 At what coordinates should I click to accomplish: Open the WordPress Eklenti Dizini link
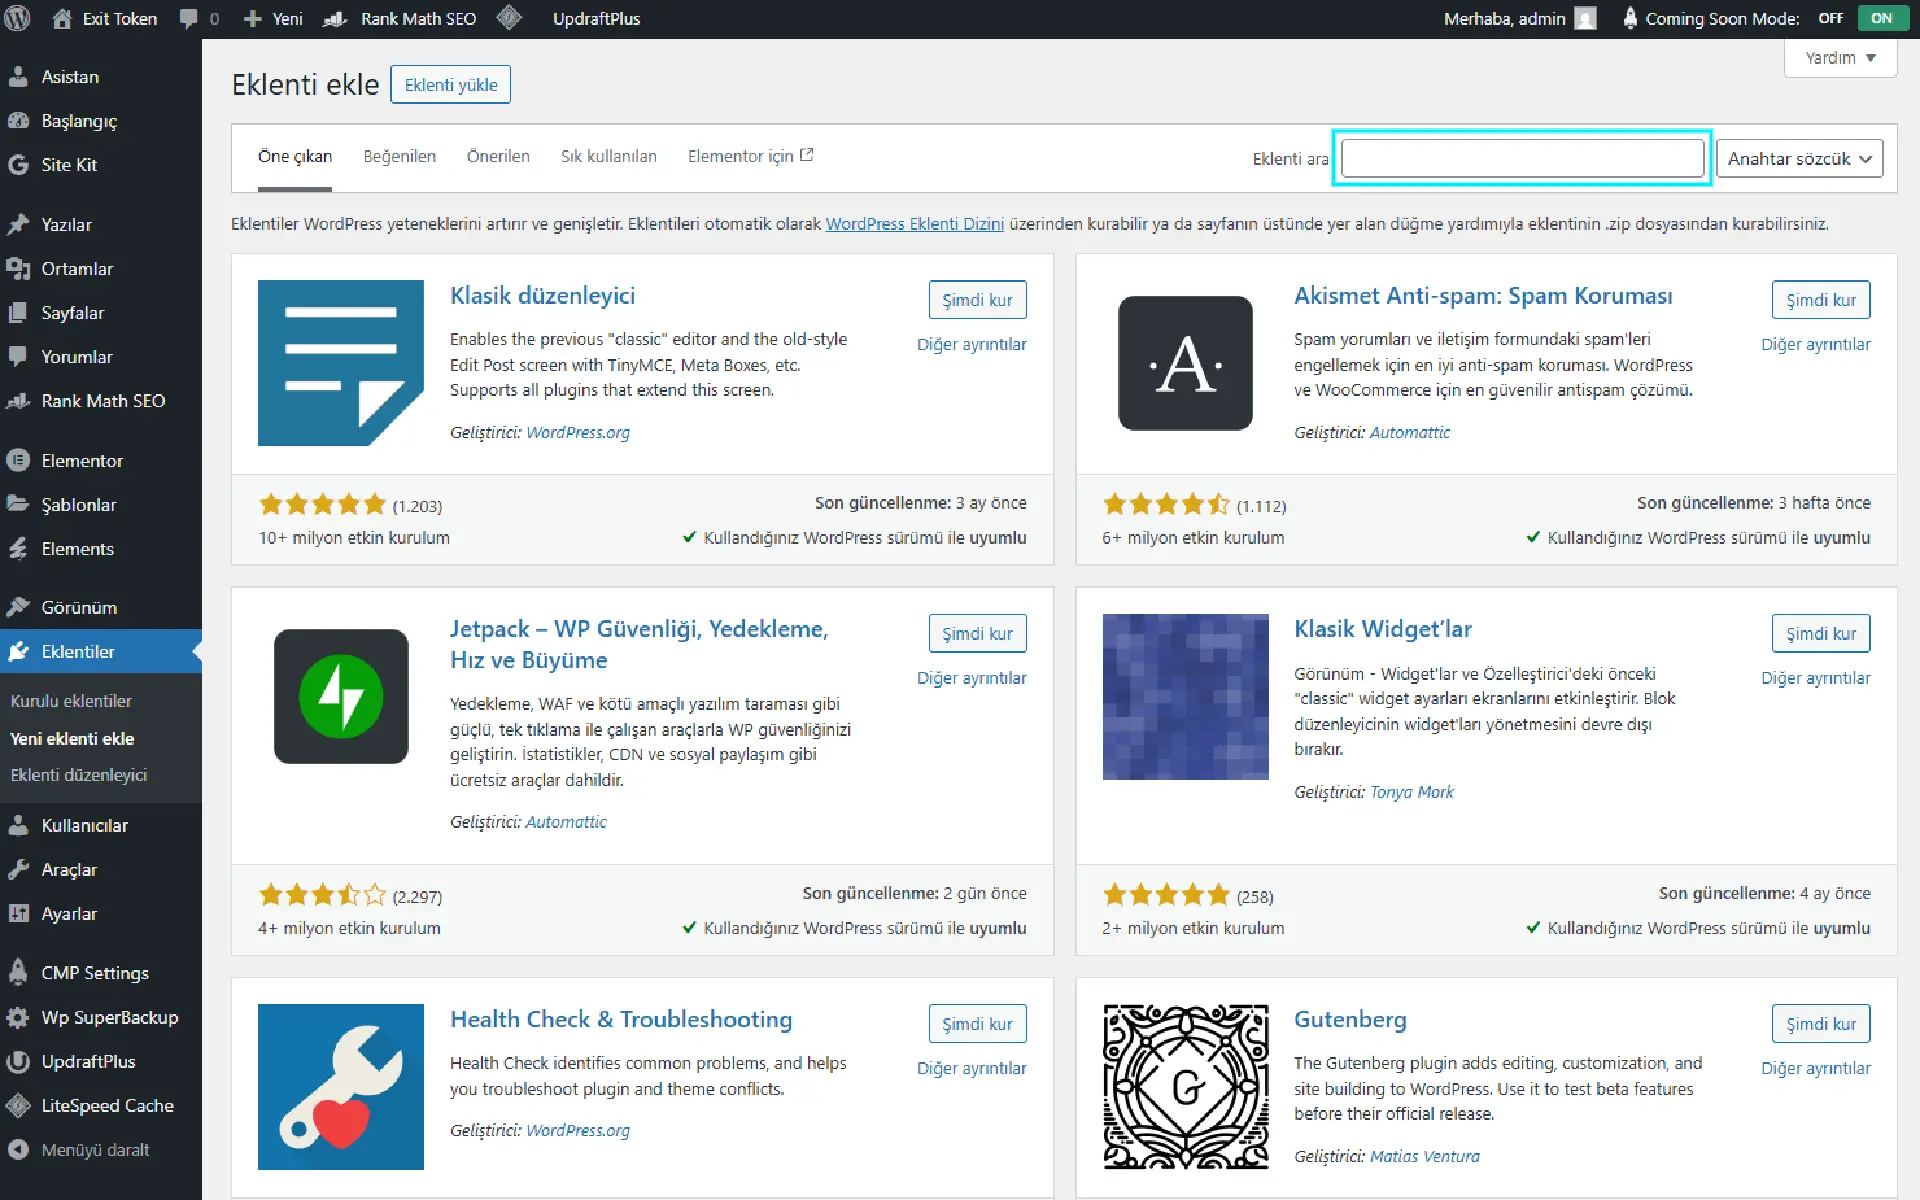click(x=914, y=224)
